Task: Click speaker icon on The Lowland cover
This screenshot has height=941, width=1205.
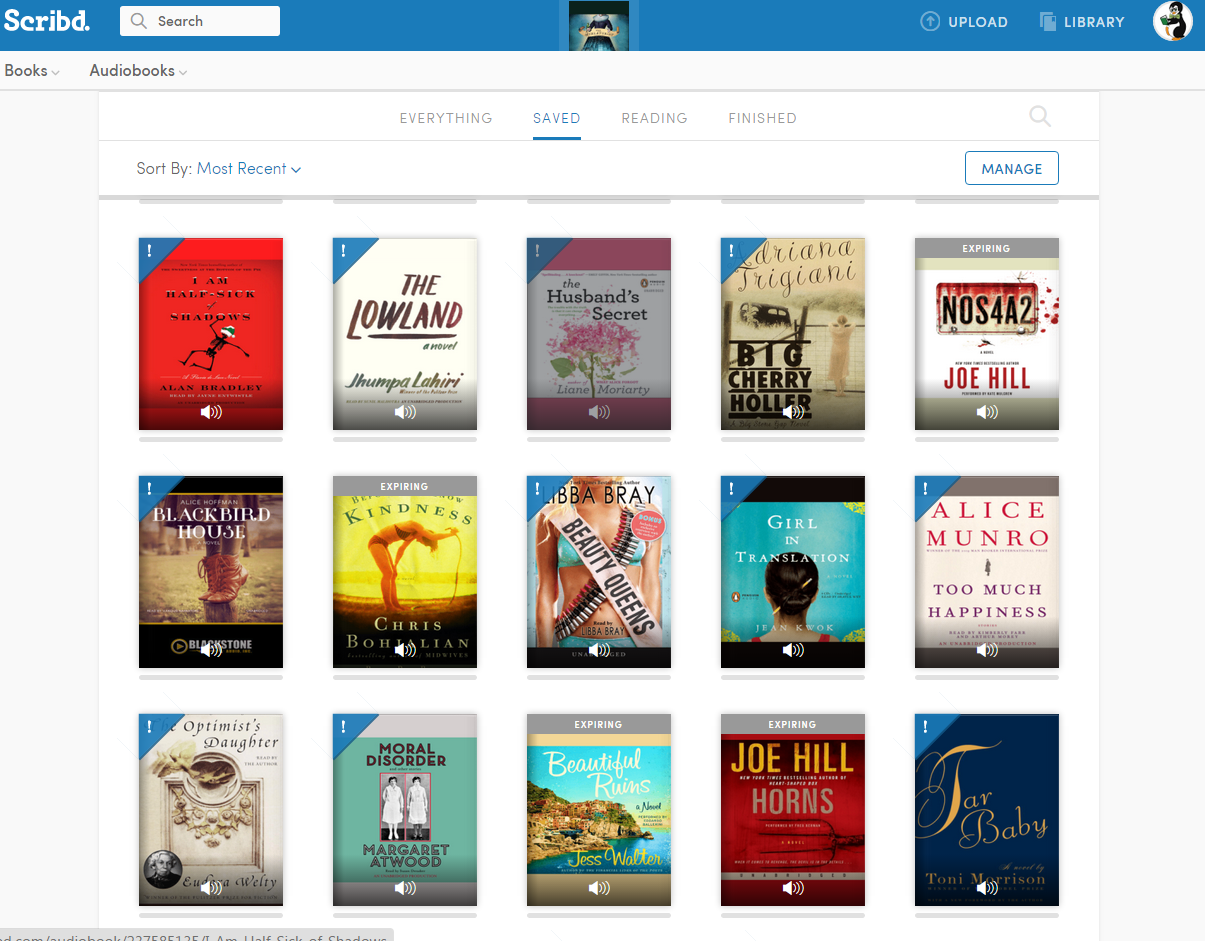Action: (405, 412)
